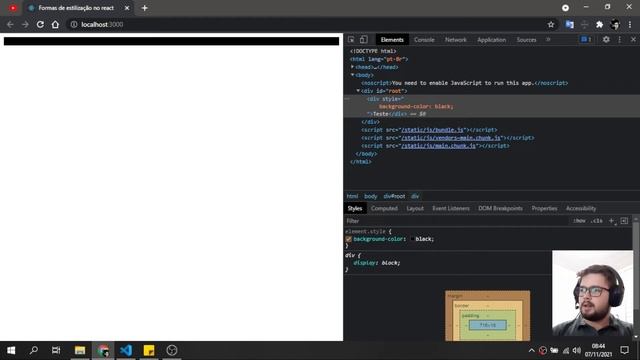The image size is (640, 360).
Task: Disable the background-color property checkbox
Action: (349, 239)
